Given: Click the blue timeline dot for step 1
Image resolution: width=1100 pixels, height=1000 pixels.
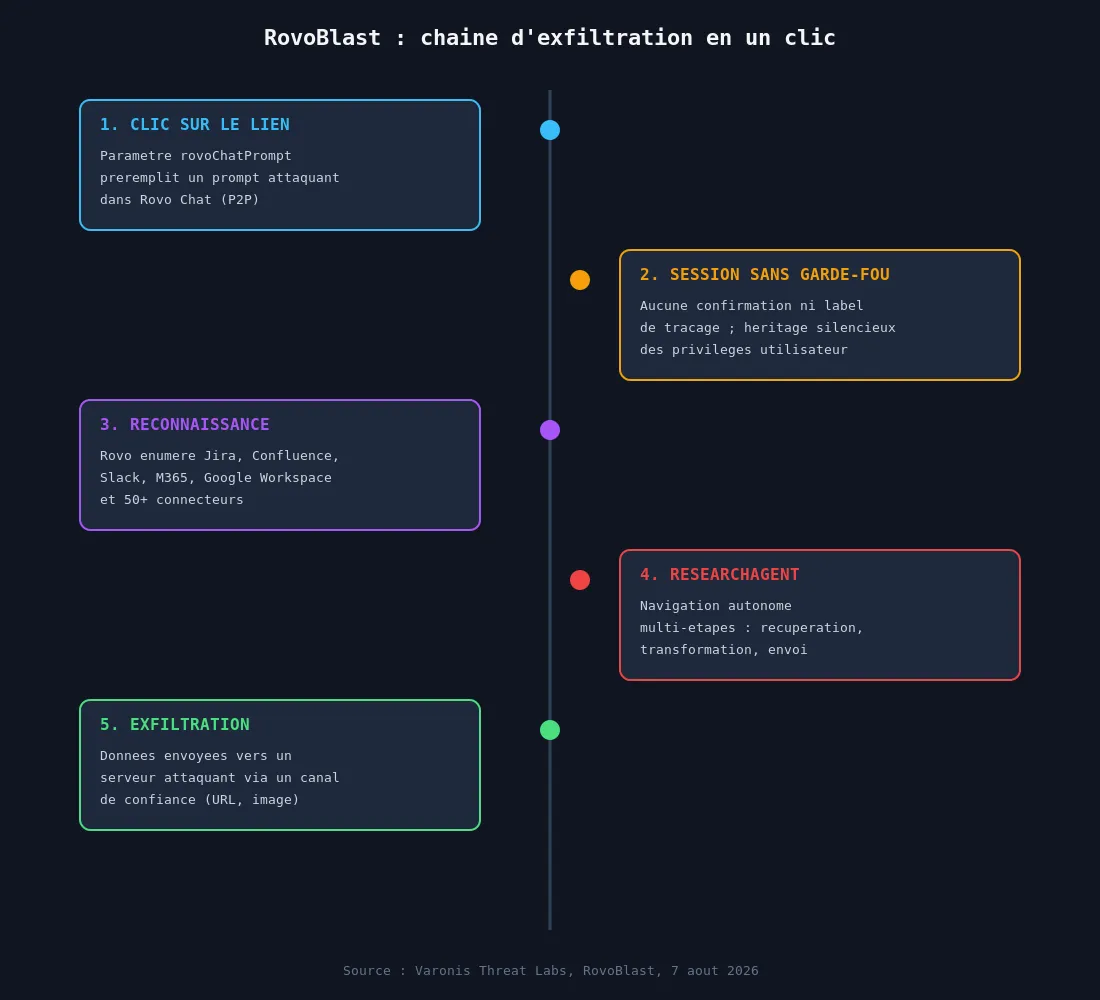Looking at the screenshot, I should tap(549, 130).
